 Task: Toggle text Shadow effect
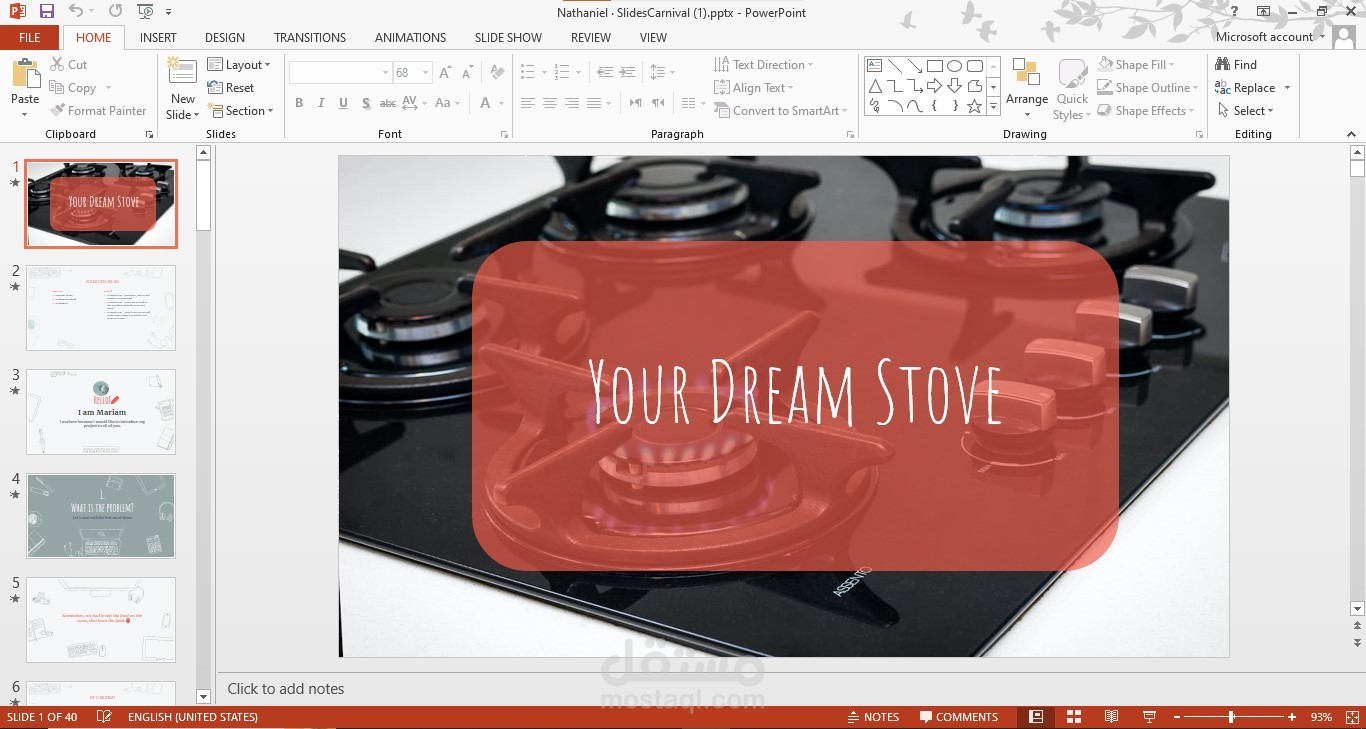(366, 103)
